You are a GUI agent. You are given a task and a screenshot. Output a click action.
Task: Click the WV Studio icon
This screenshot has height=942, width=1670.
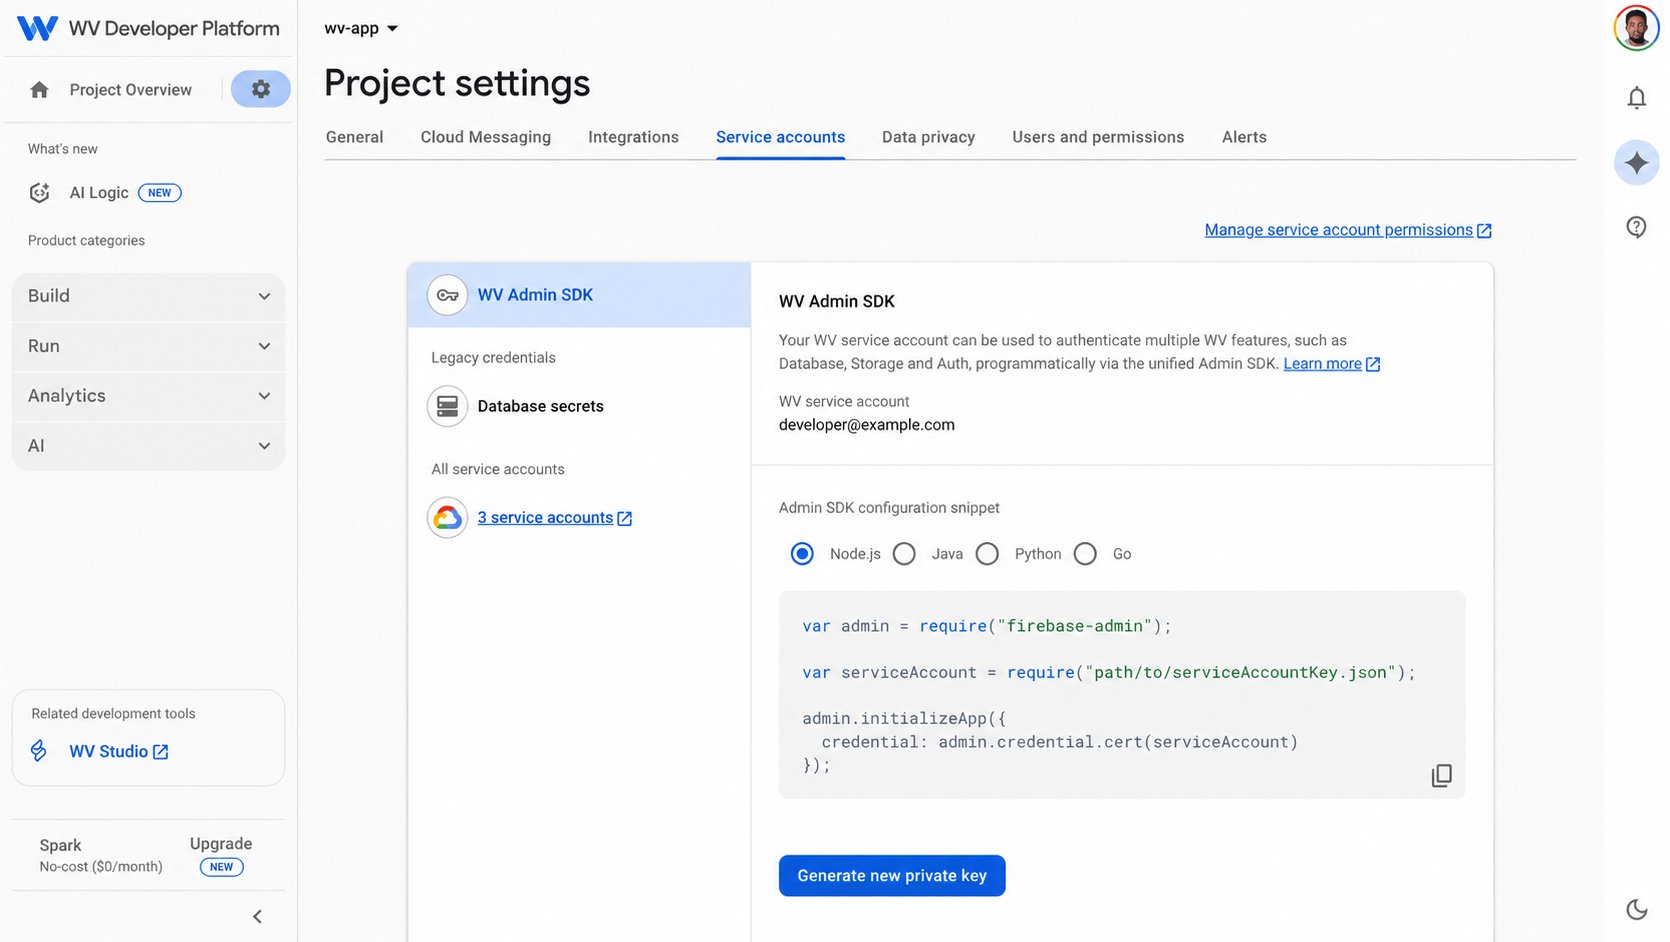click(x=39, y=751)
